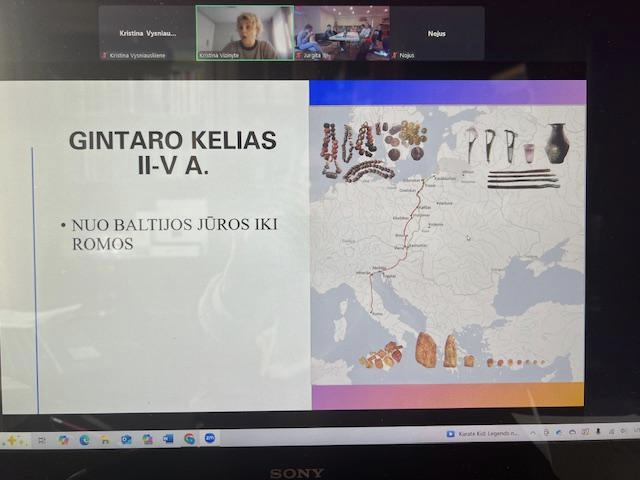Open File Explorer from the taskbar
The width and height of the screenshot is (640, 480).
pos(105,439)
